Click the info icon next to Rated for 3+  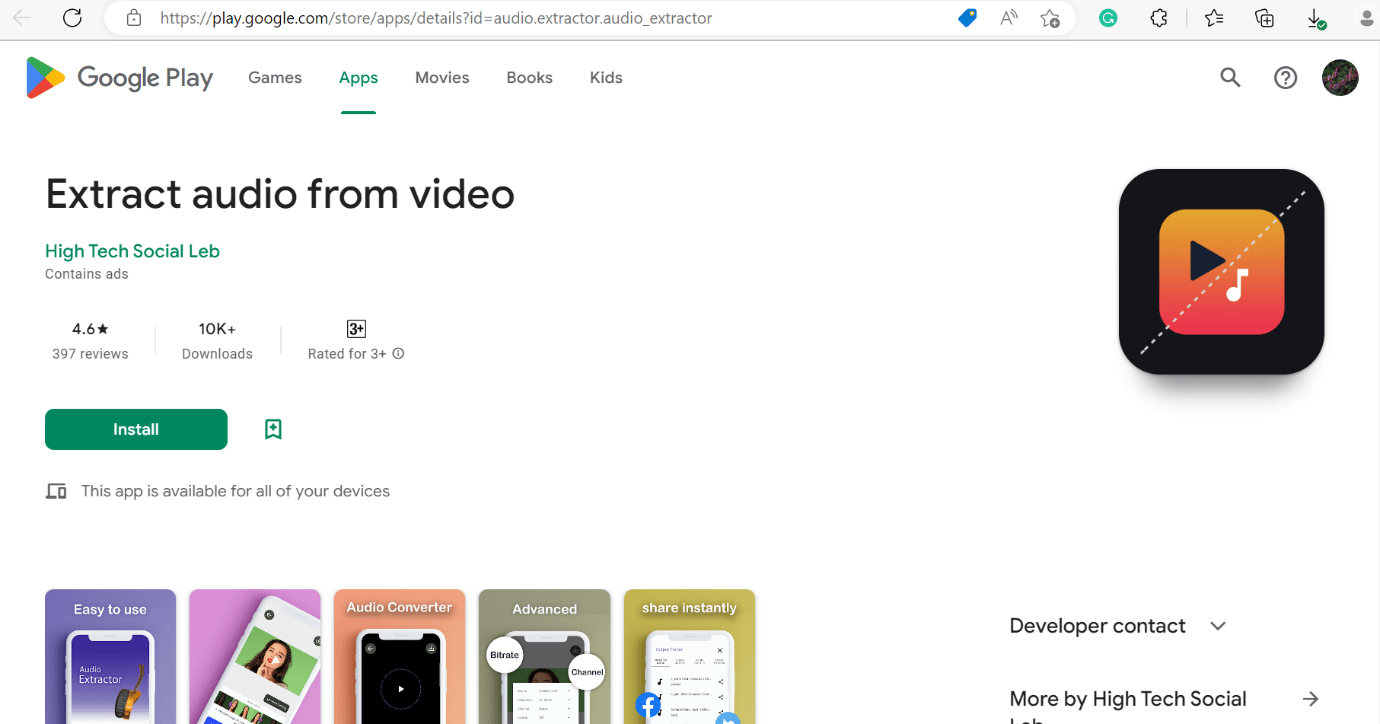tap(398, 353)
